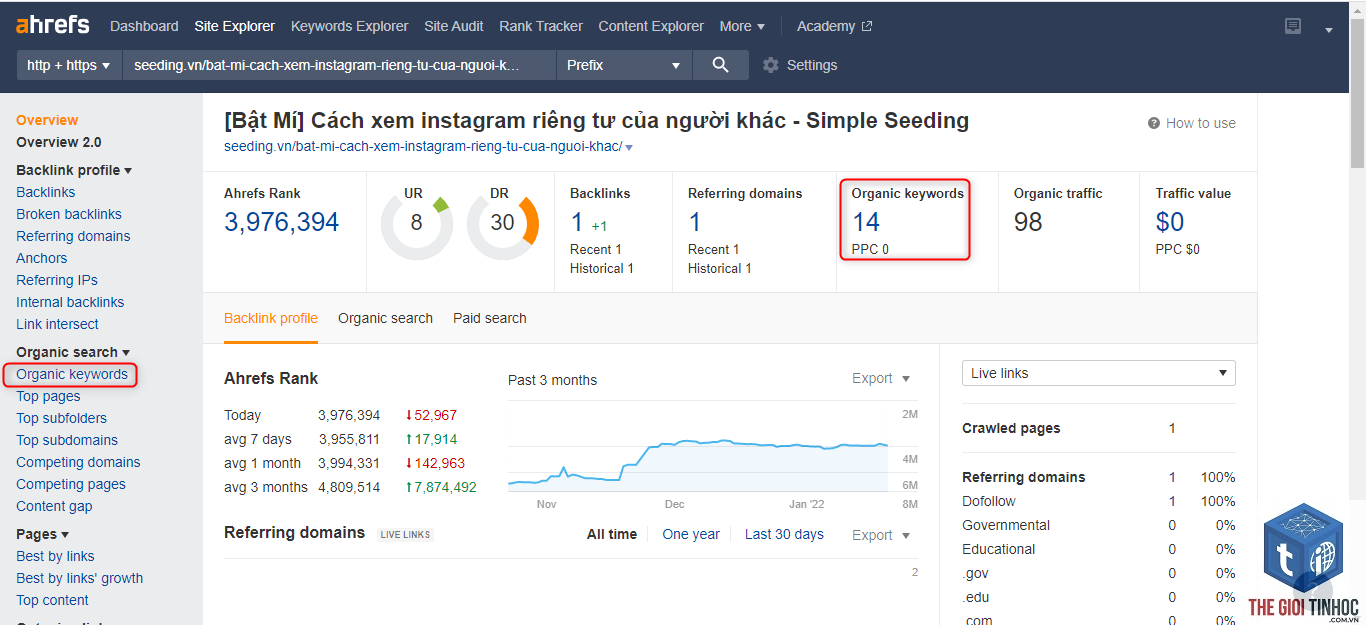1366x625 pixels.
Task: Click the search magnifier button
Action: tap(720, 65)
